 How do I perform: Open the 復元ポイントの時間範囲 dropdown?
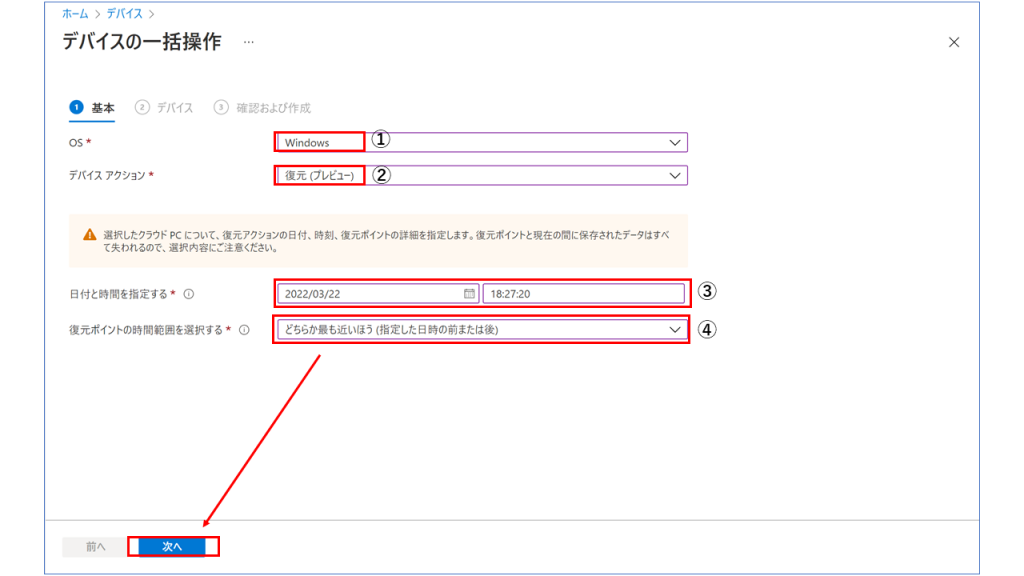(x=481, y=330)
